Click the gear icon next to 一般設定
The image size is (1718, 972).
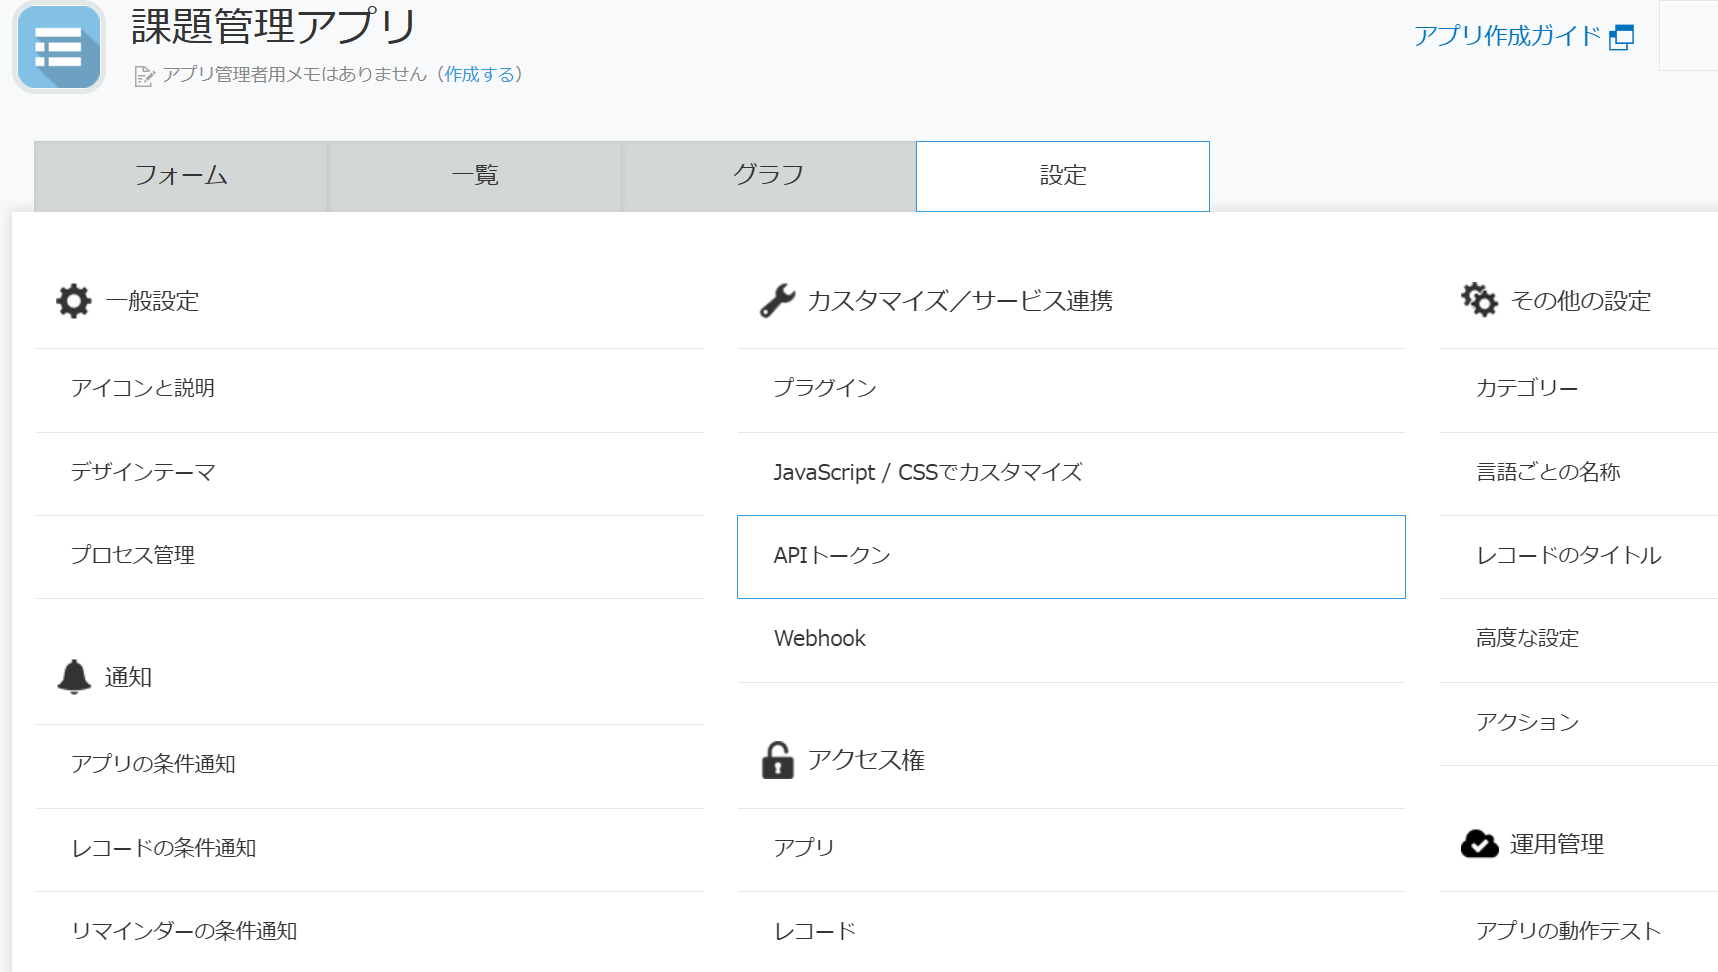click(74, 301)
